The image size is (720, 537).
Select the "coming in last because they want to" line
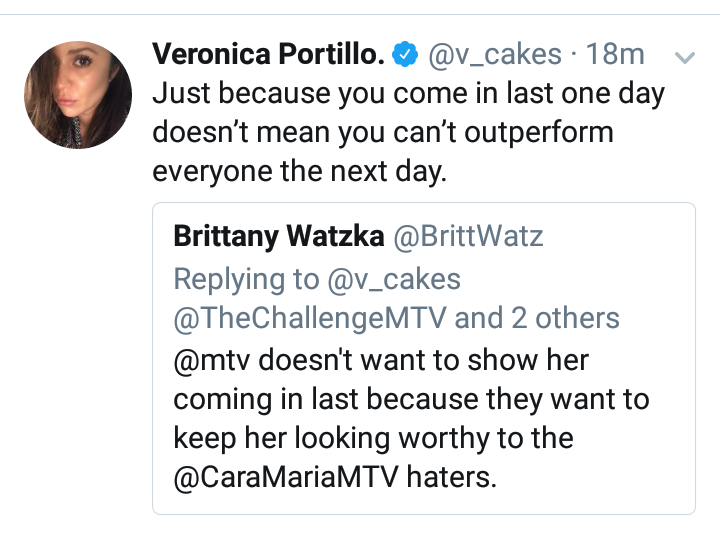pos(411,399)
